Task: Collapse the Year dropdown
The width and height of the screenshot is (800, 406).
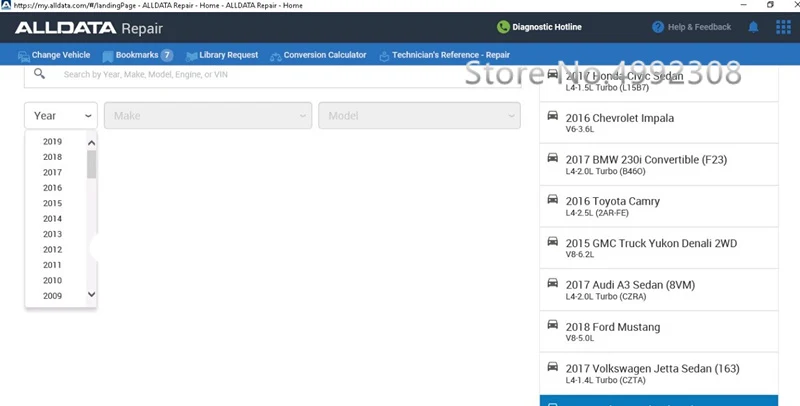Action: (61, 116)
